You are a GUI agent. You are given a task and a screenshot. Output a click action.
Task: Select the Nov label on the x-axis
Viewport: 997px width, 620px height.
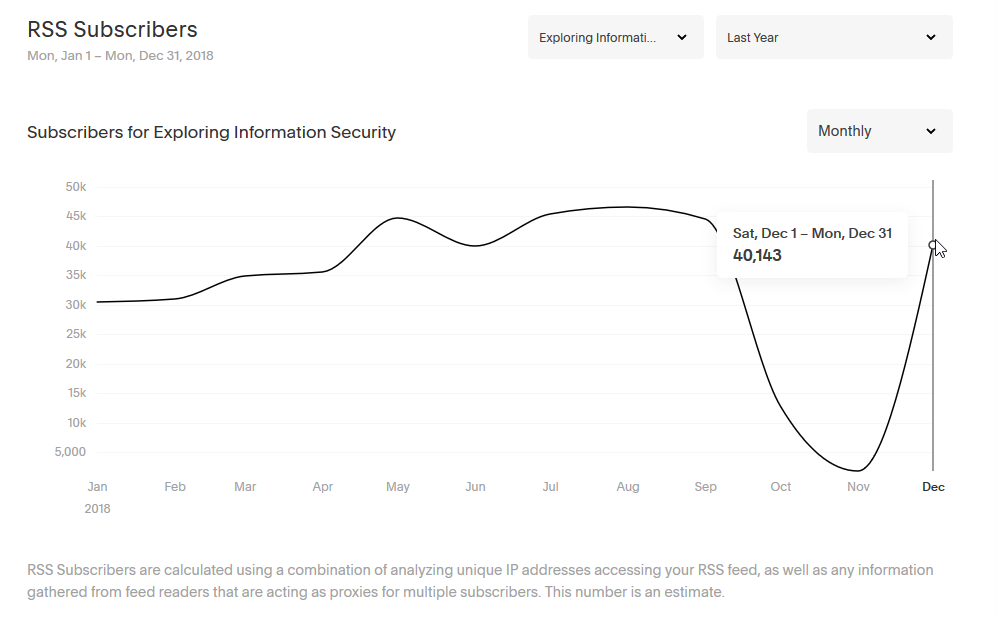(858, 486)
